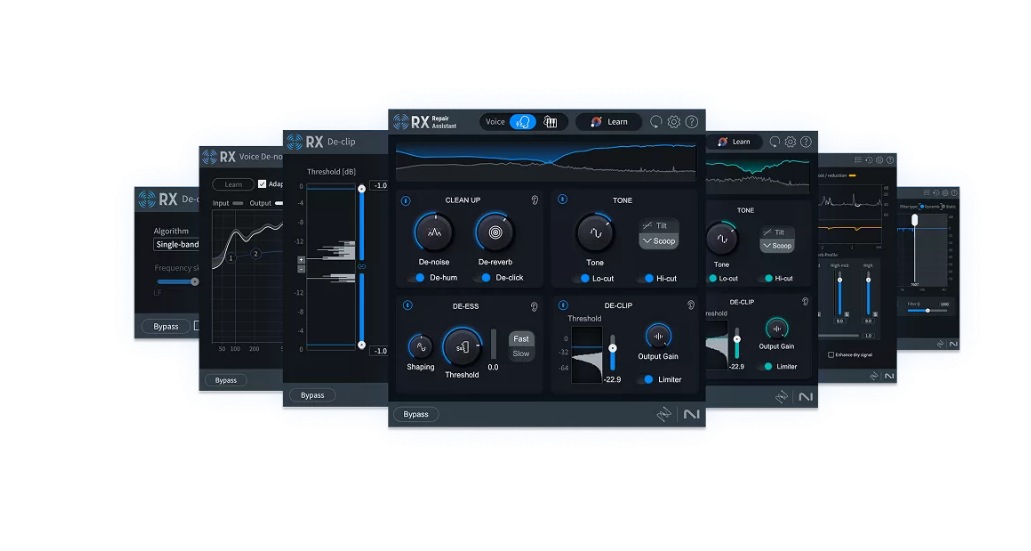Click the link icon between De-clip threshold sliders
Image resolution: width=1031 pixels, height=551 pixels.
[x=362, y=267]
